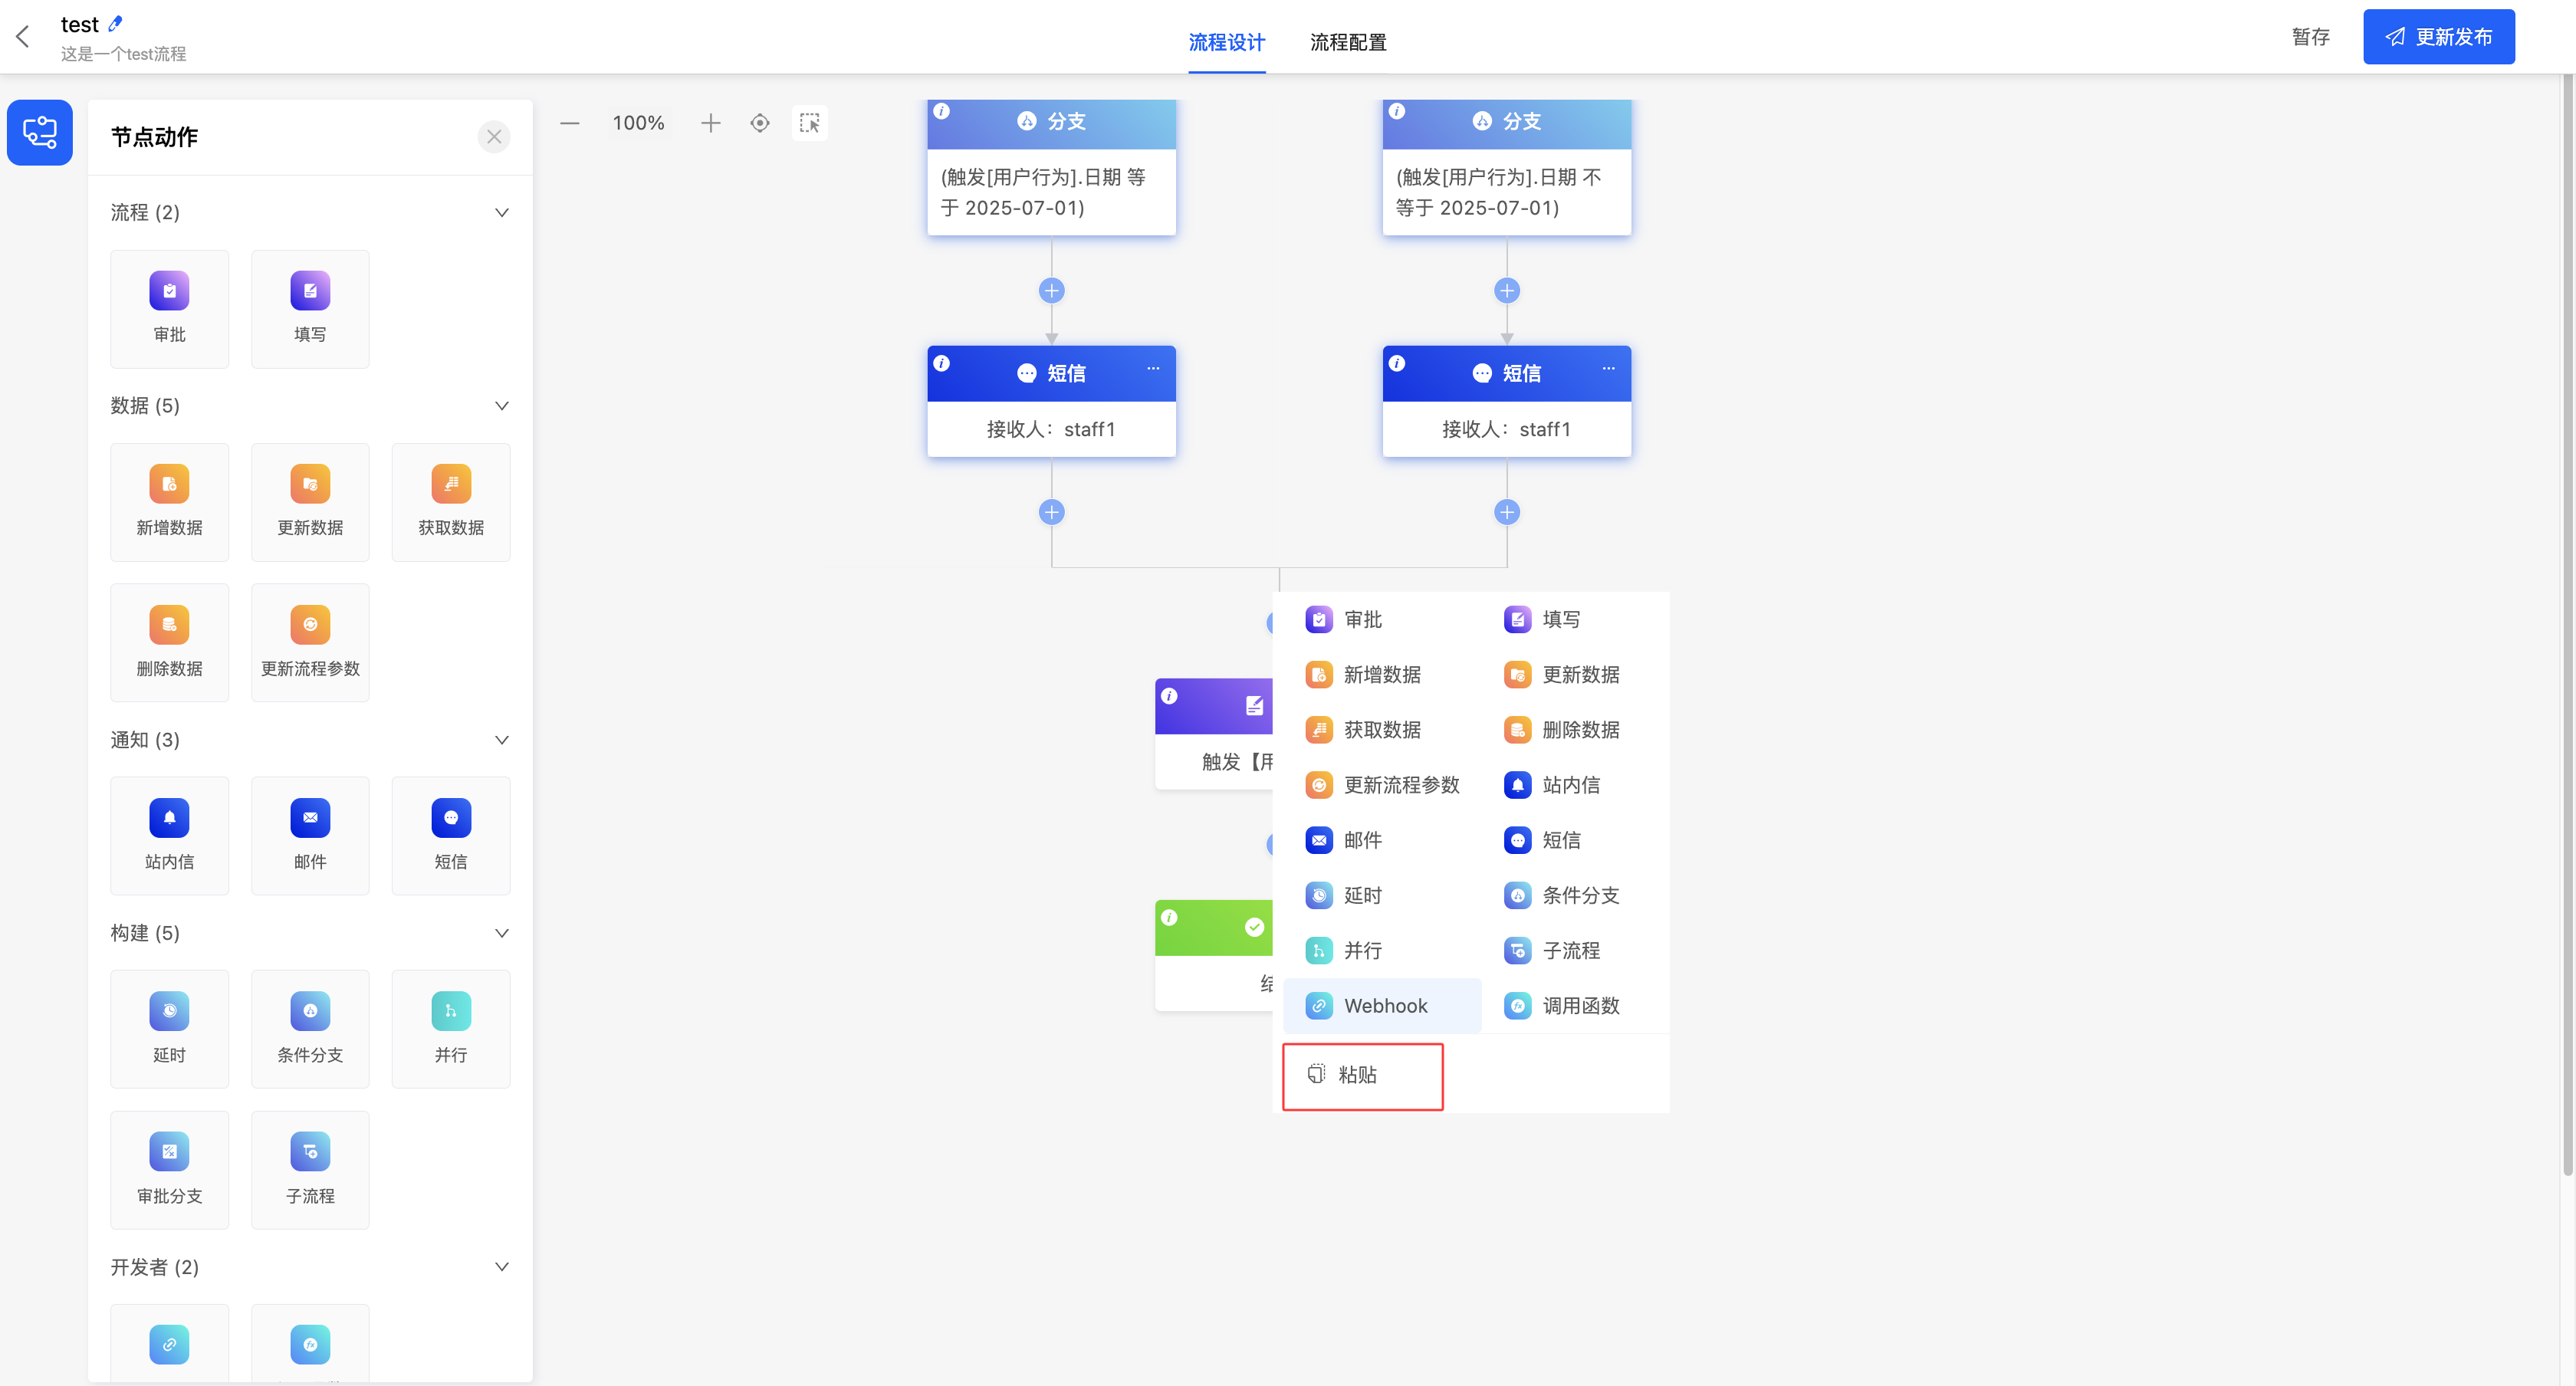Click the zoom out minus icon

569,123
